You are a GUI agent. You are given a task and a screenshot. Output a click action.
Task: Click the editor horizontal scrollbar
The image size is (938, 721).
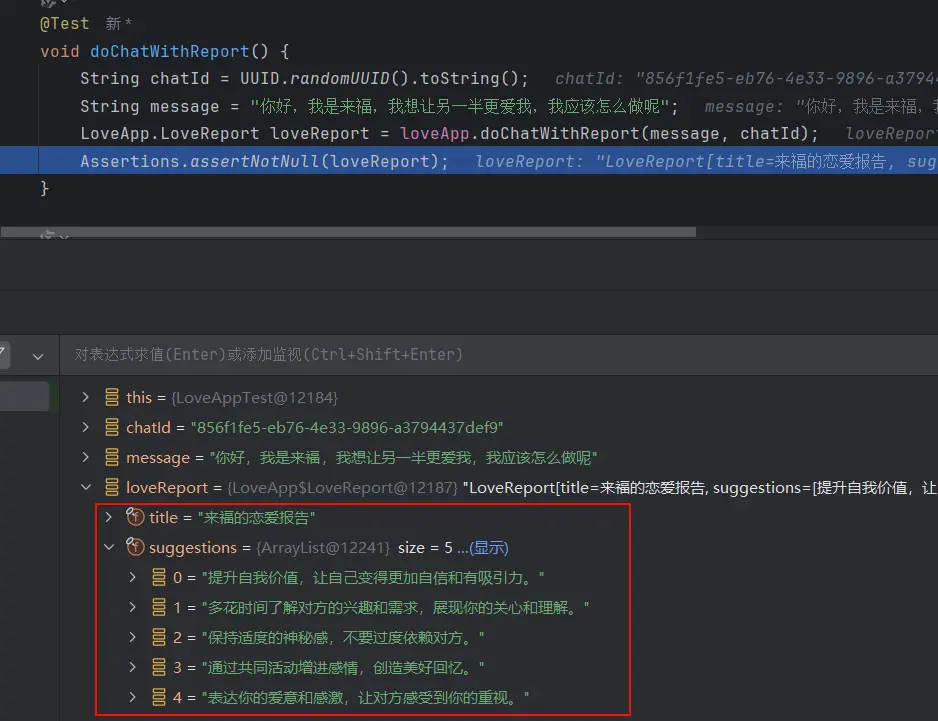348,232
